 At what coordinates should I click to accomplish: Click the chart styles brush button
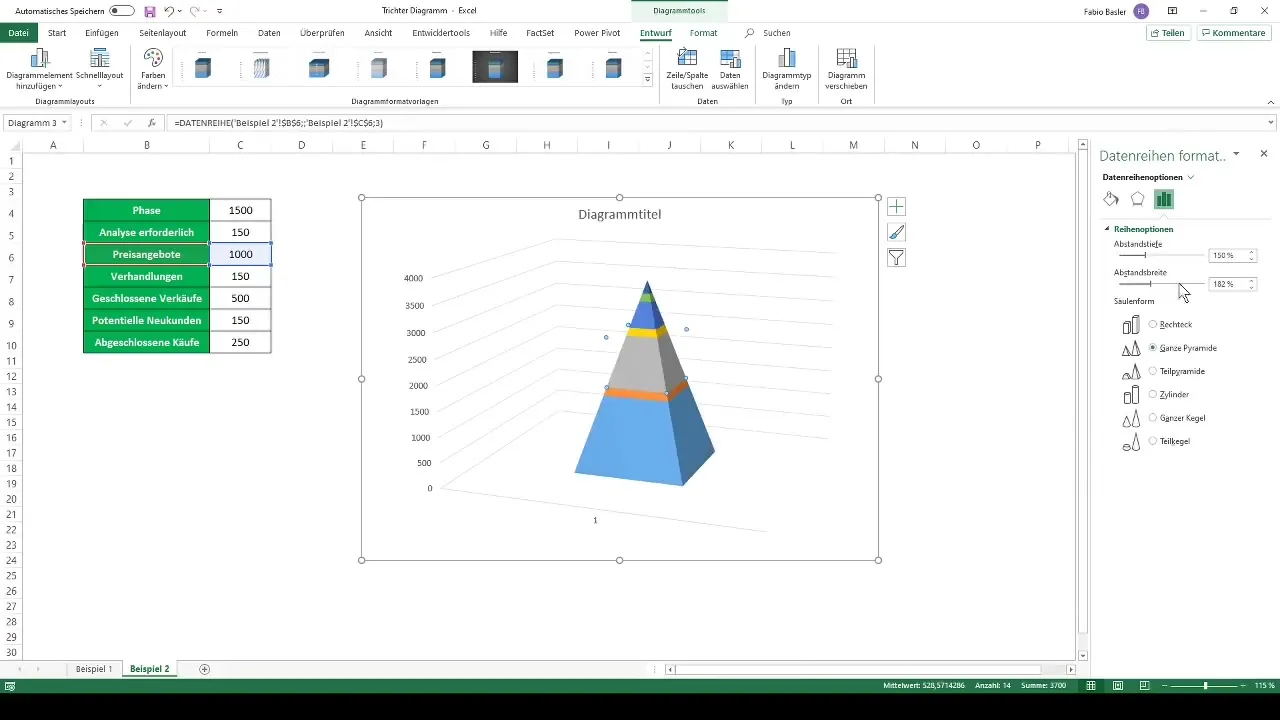click(896, 232)
